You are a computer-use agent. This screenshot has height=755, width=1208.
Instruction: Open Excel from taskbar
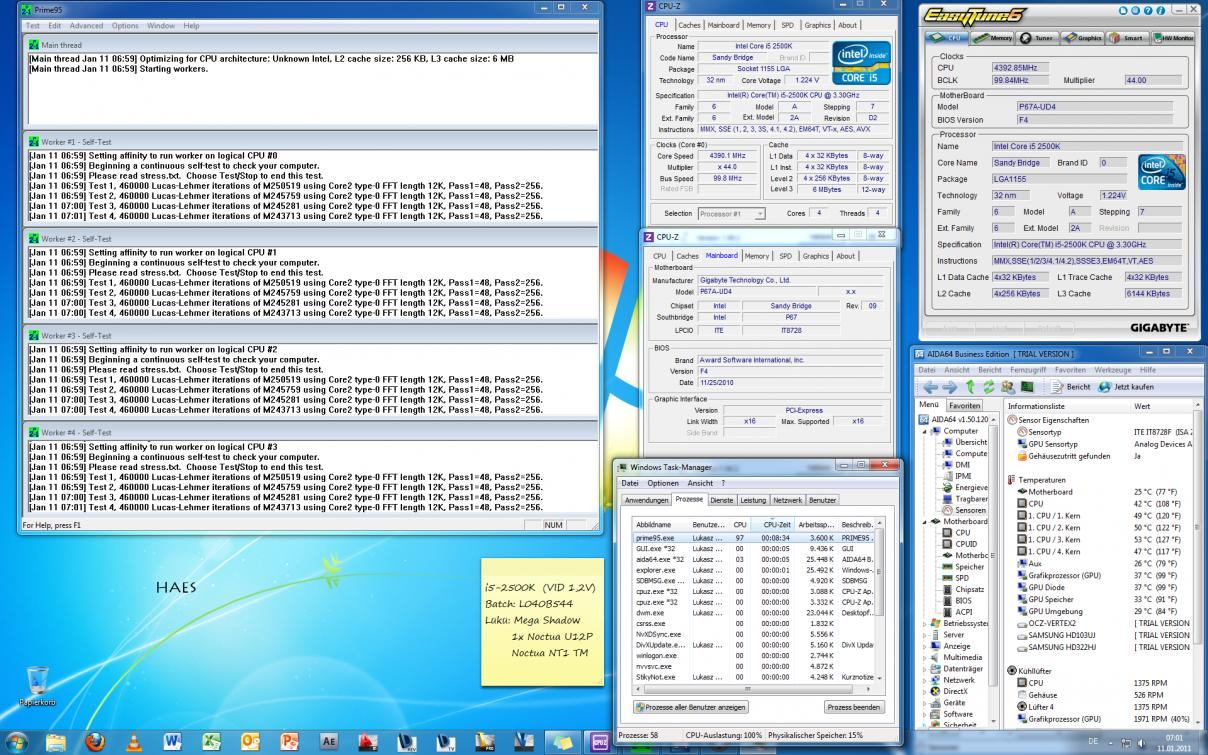click(212, 741)
